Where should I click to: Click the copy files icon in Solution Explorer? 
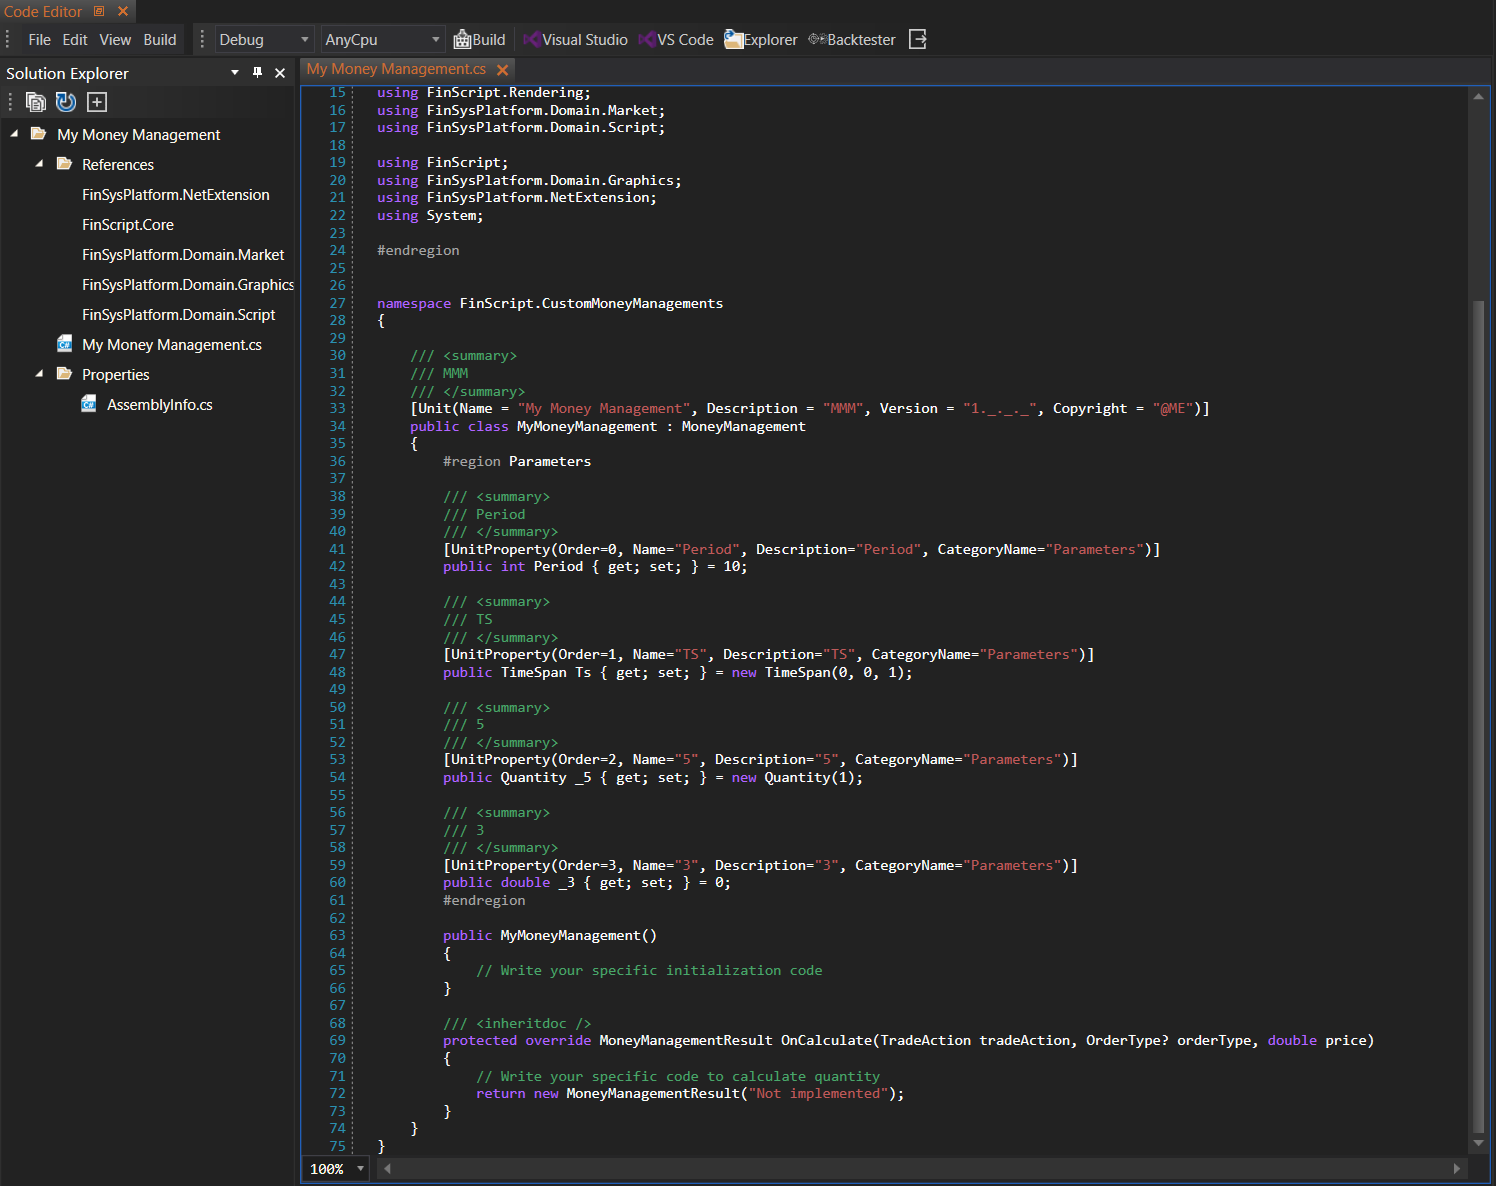[36, 102]
